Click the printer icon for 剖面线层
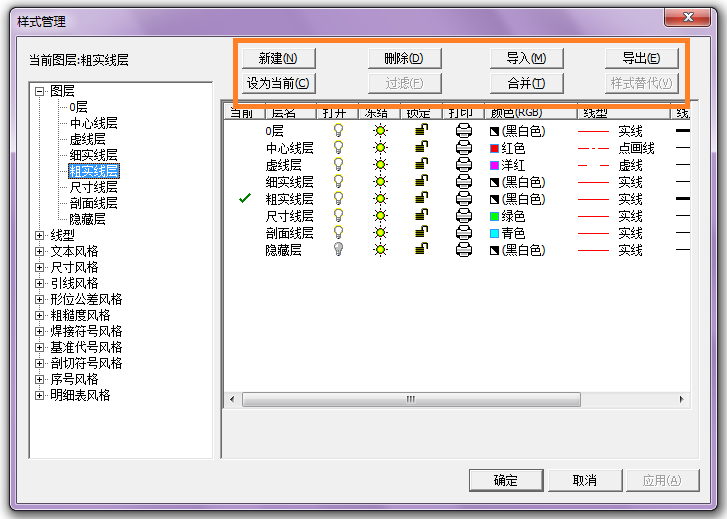This screenshot has width=727, height=519. point(464,233)
